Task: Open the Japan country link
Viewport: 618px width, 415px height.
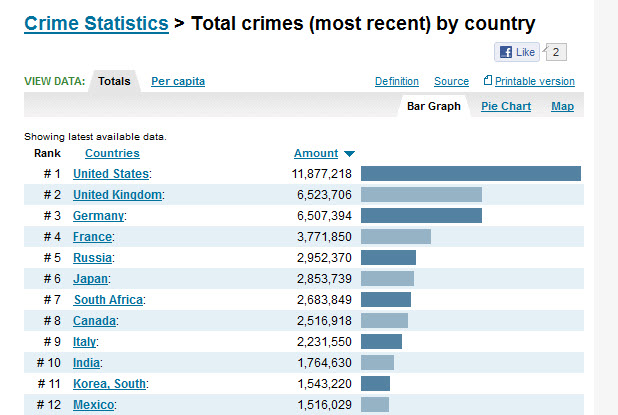Action: 90,279
